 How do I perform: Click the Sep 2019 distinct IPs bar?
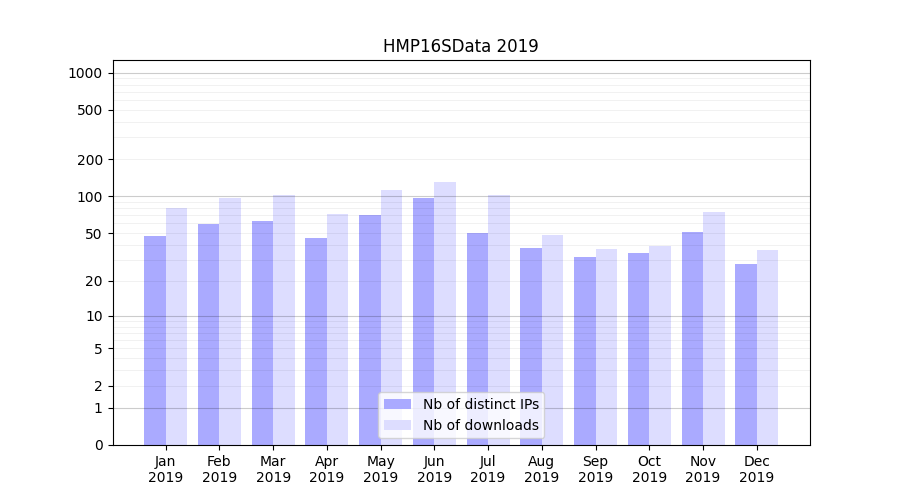pyautogui.click(x=585, y=350)
